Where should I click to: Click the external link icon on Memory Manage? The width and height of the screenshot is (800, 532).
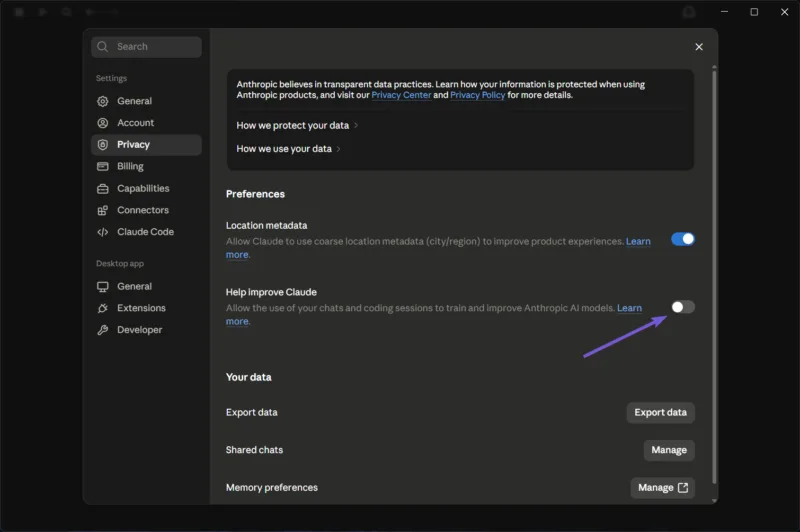click(x=683, y=488)
